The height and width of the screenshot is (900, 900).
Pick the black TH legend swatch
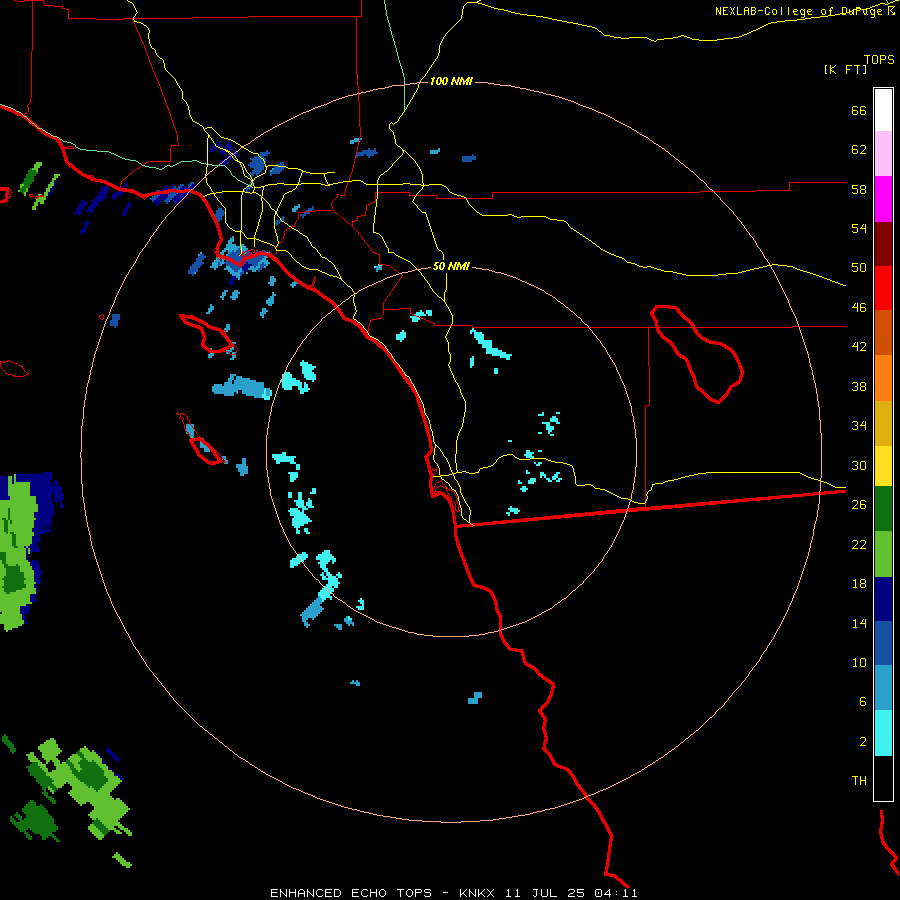(x=883, y=778)
